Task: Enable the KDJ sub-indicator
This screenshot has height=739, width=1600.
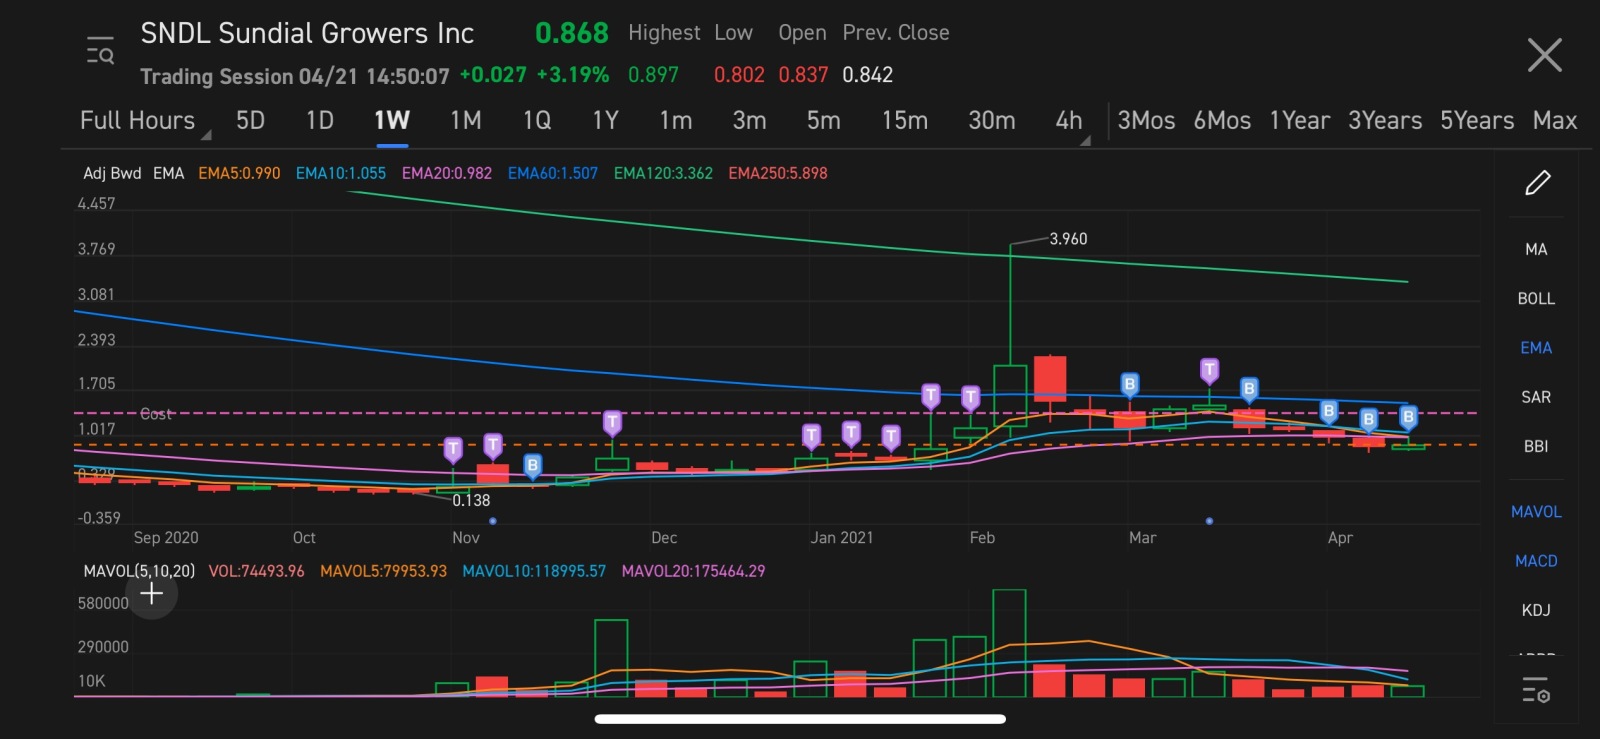Action: tap(1536, 610)
